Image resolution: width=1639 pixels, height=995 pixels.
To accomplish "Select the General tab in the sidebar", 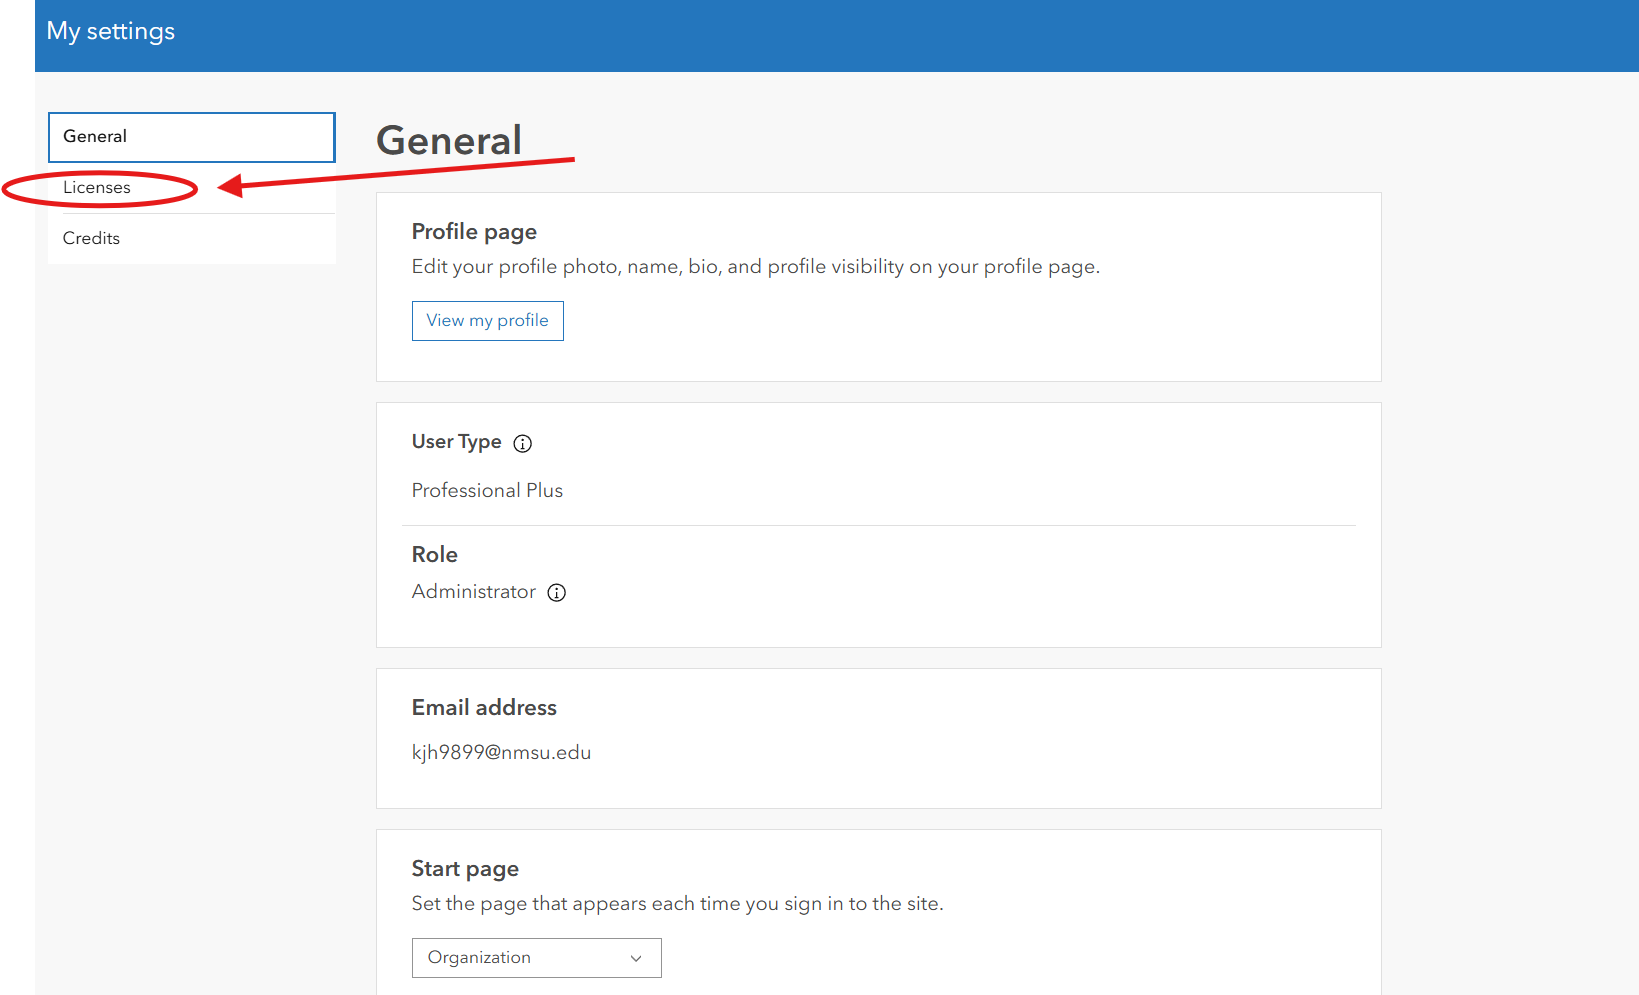I will tap(191, 137).
